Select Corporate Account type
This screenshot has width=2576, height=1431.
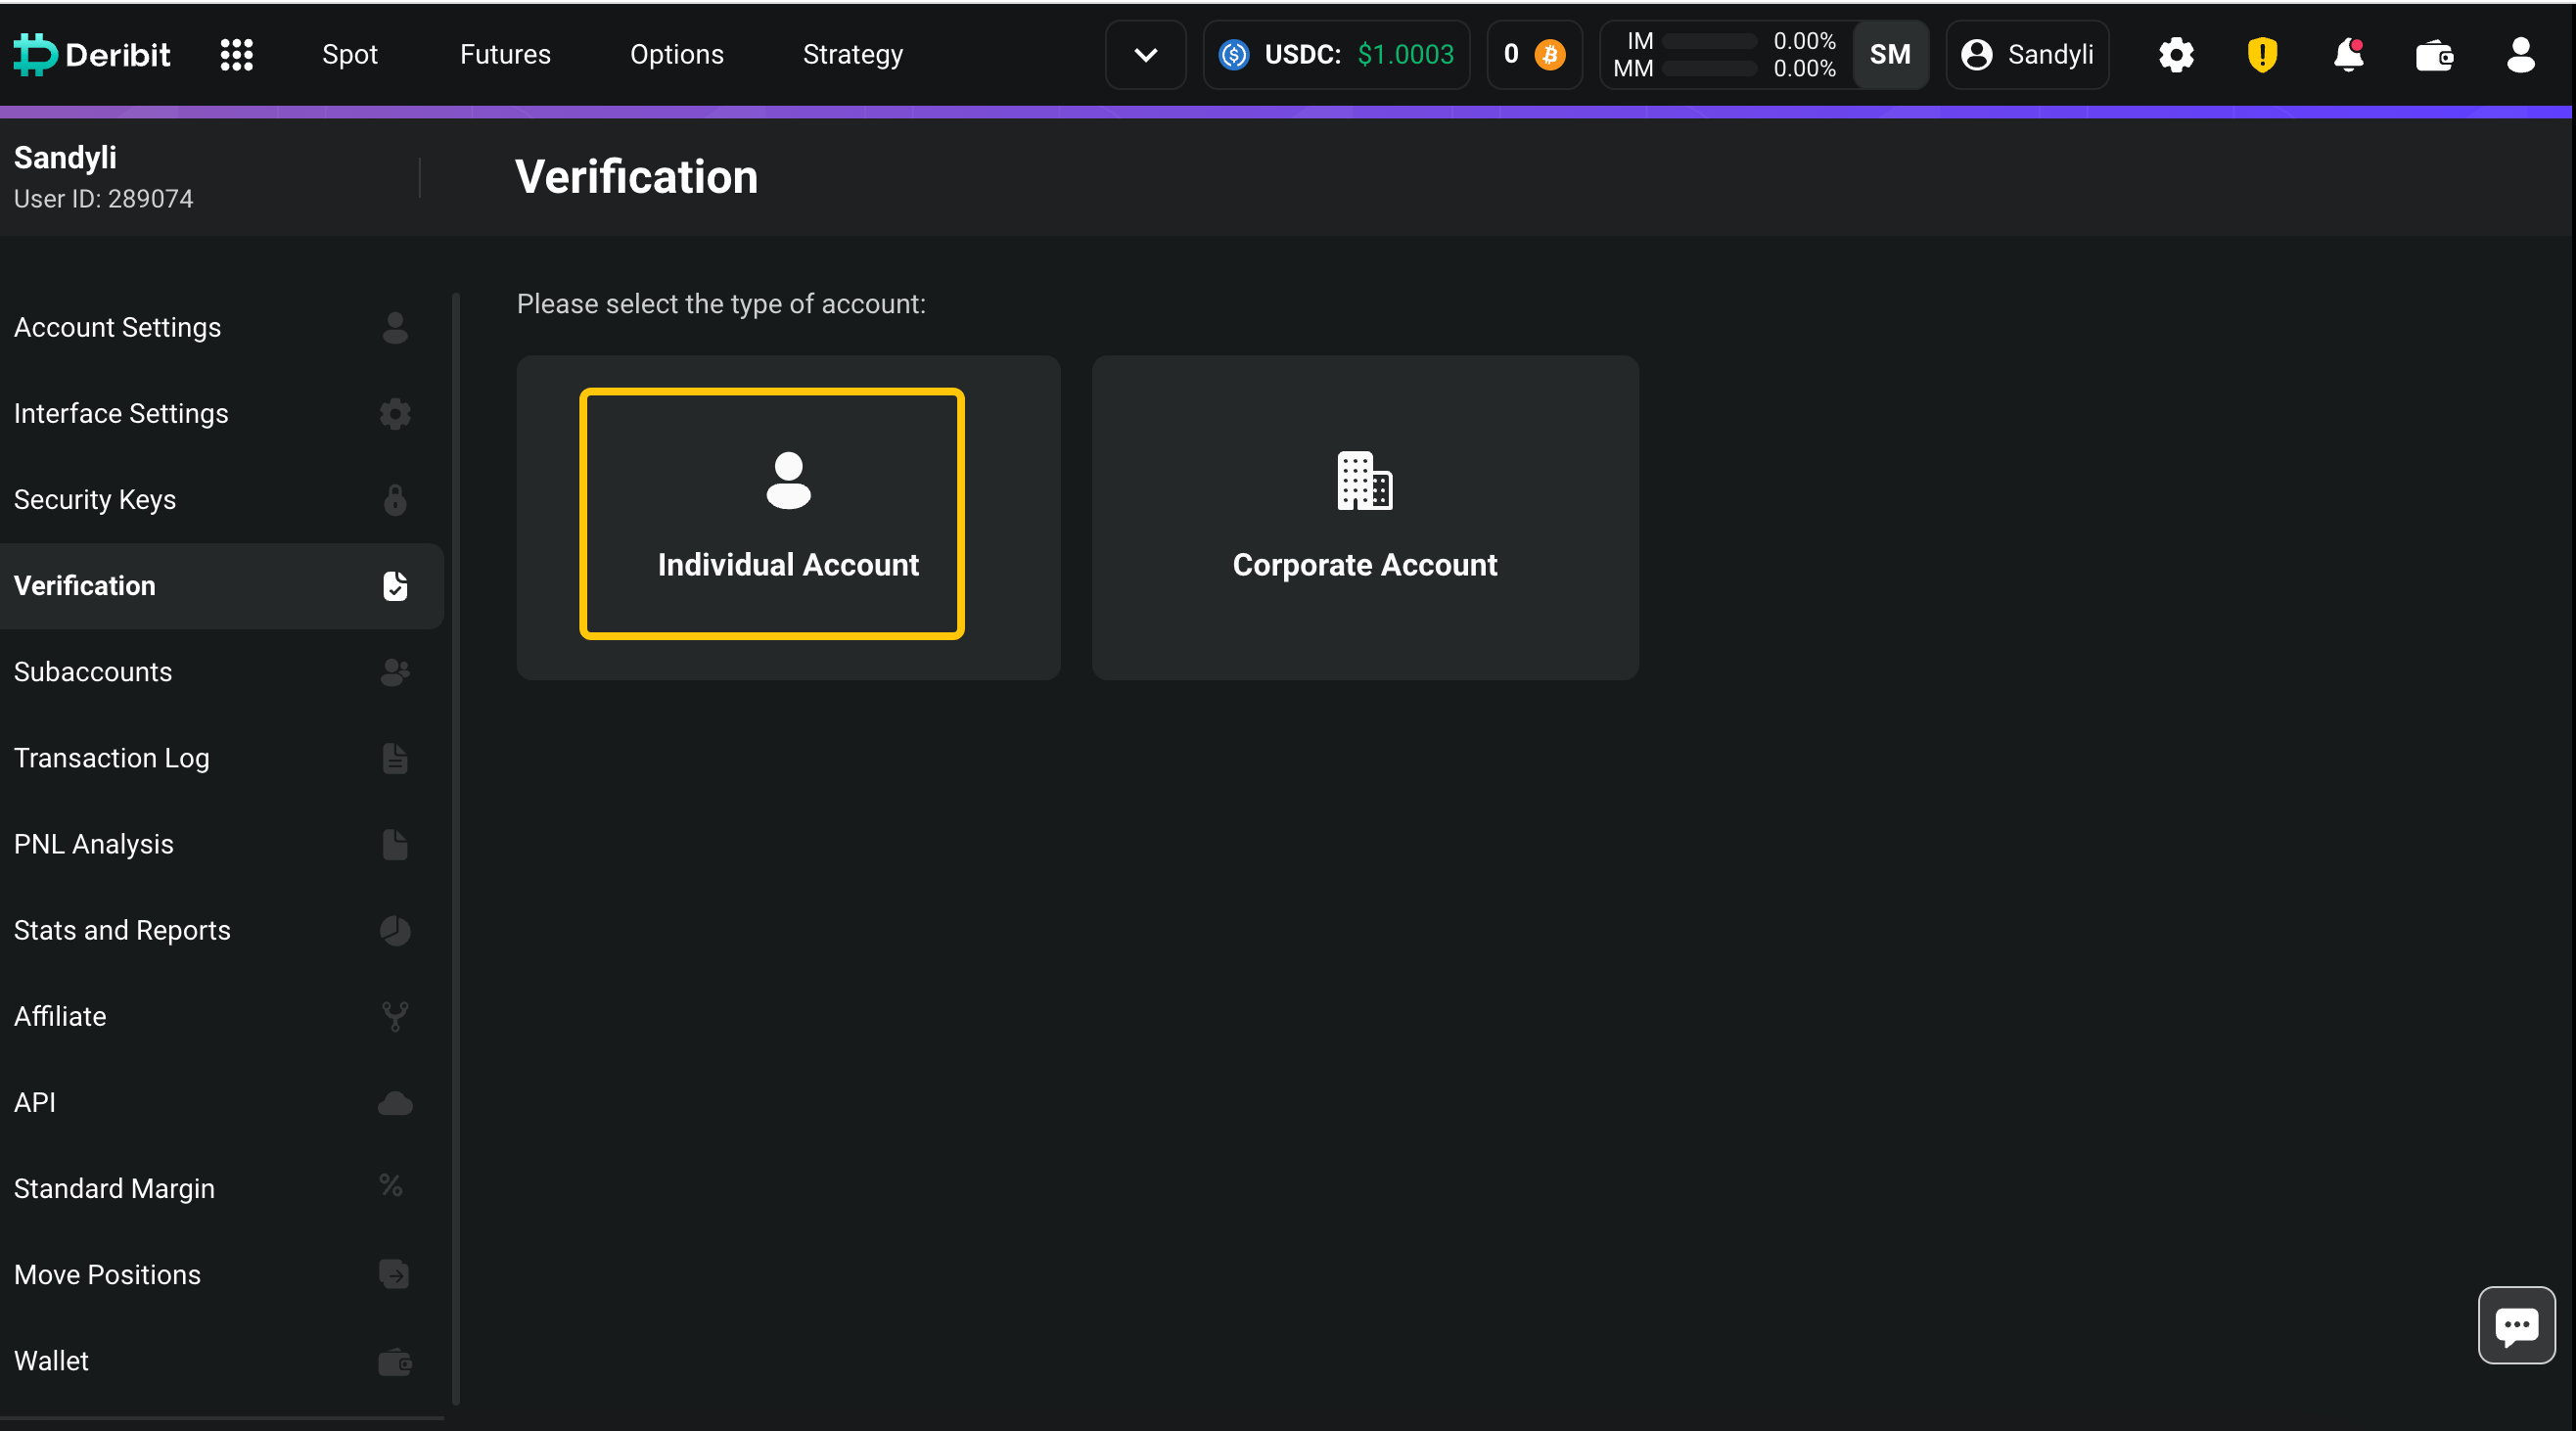coord(1364,516)
